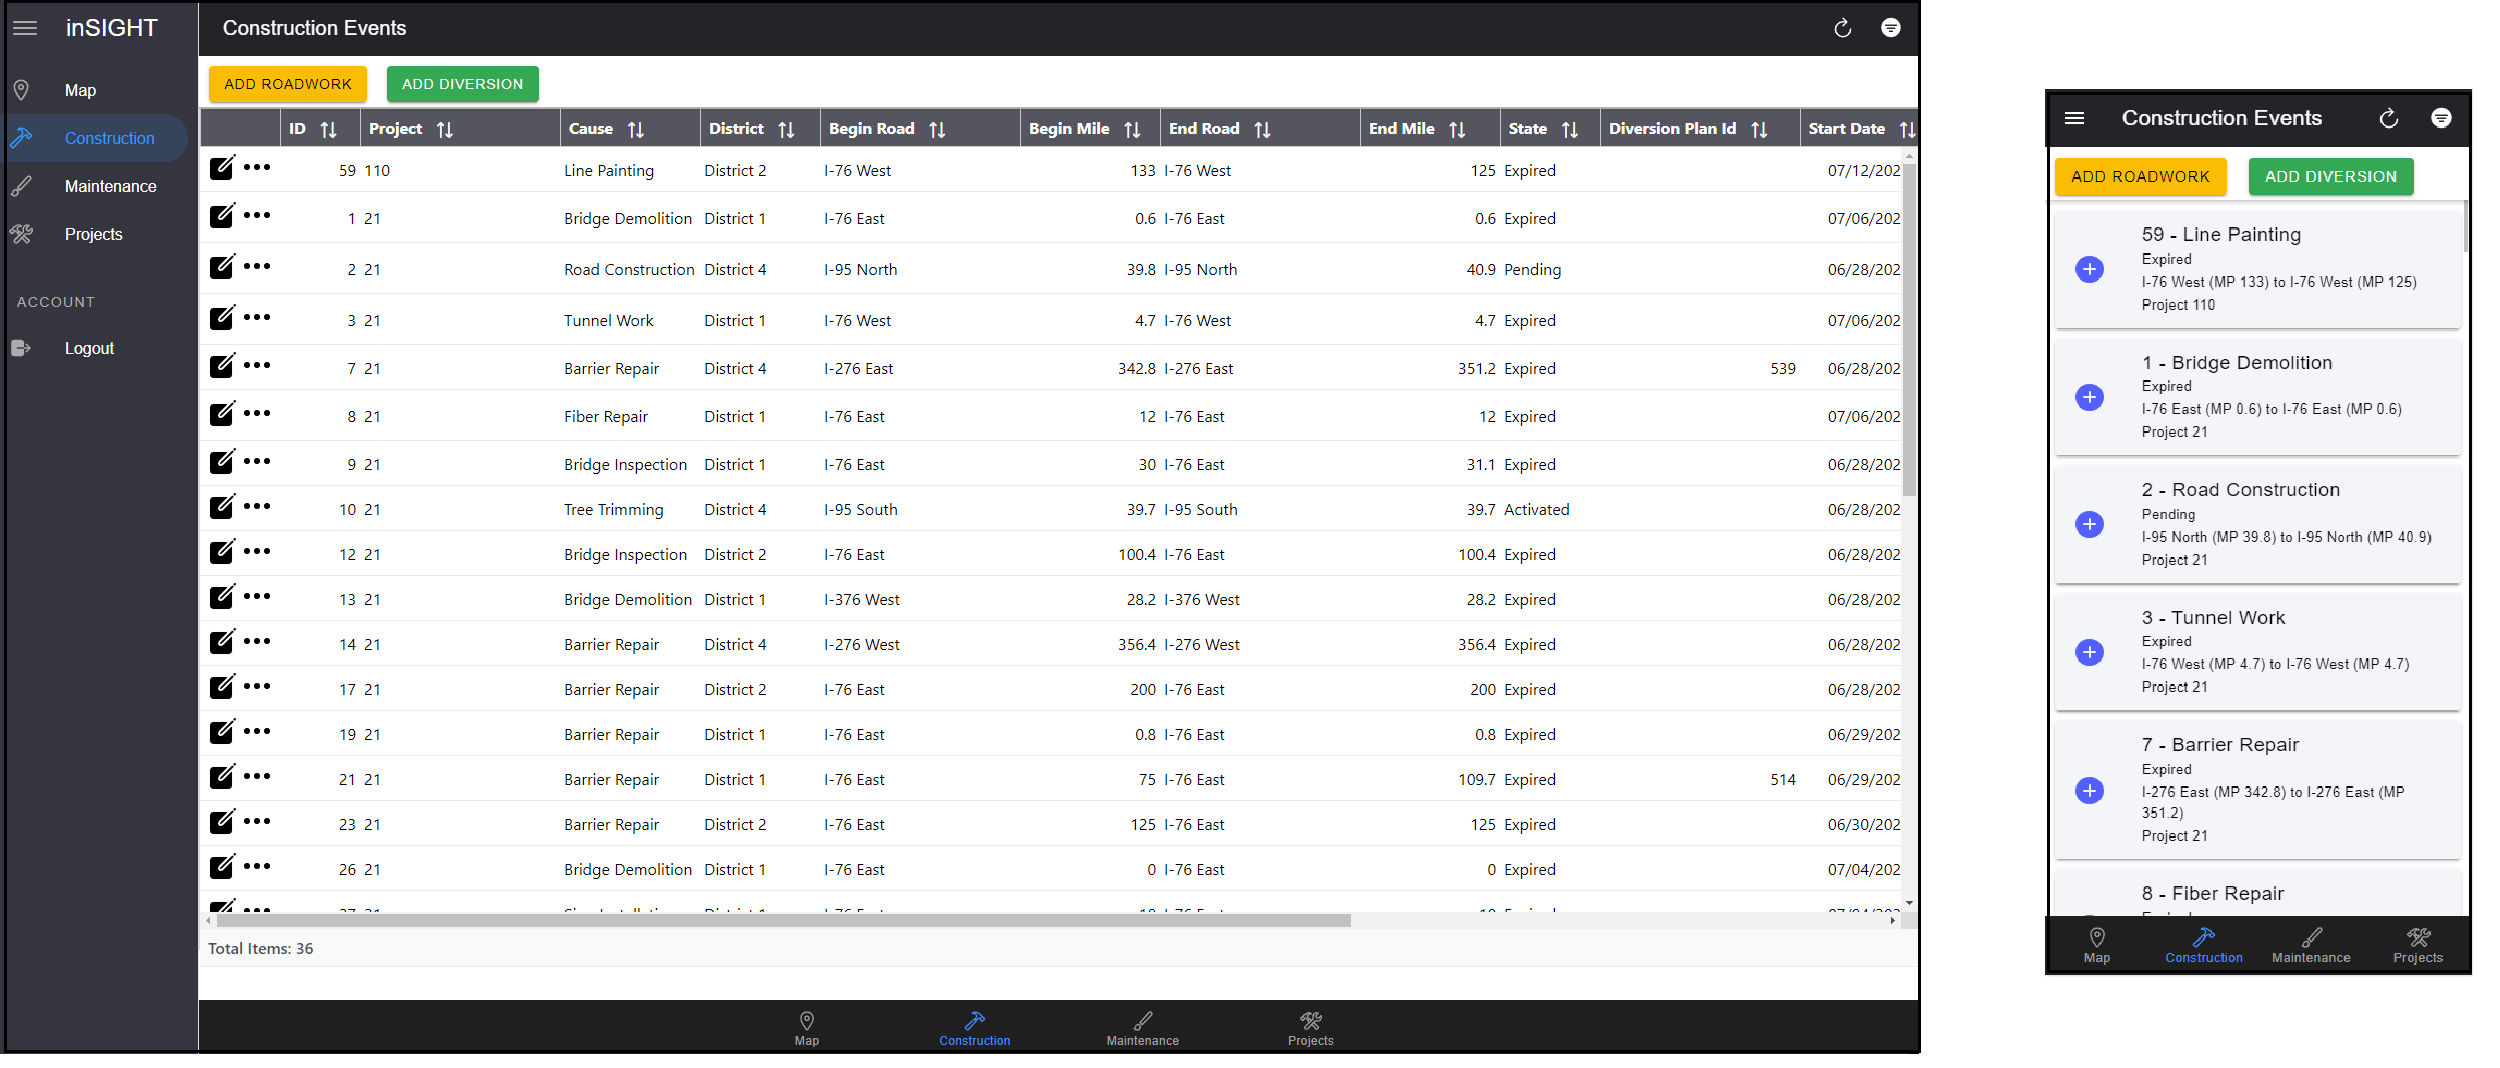Click the table's vertical scrollbar thumb

(1909, 330)
